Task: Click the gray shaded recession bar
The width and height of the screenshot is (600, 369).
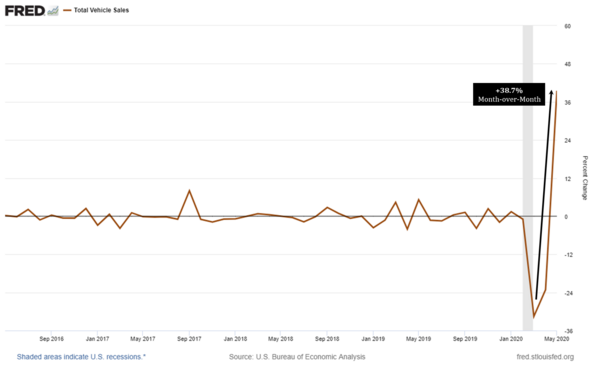Action: 528,178
